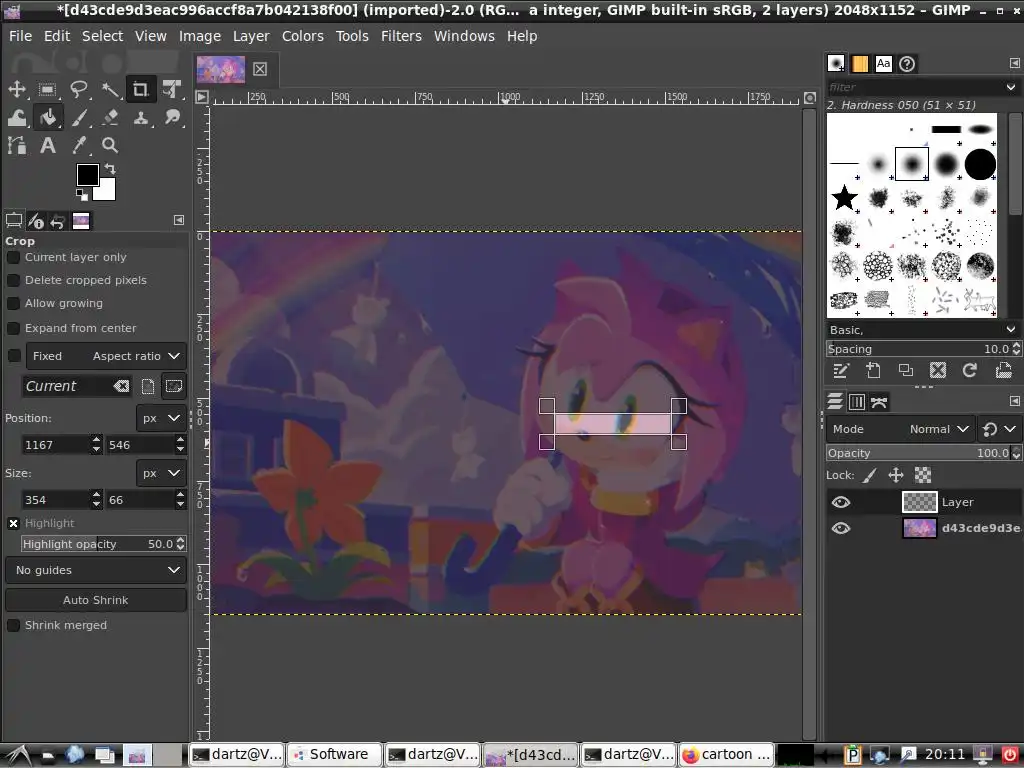Select the Crop tool
The width and height of the screenshot is (1024, 768).
141,89
